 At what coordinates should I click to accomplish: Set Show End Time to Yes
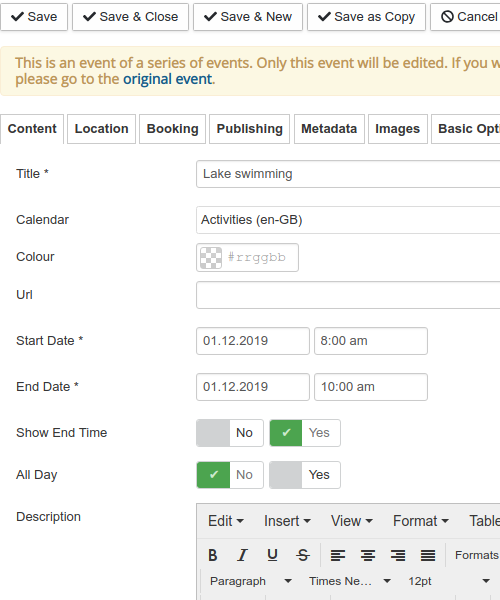pyautogui.click(x=305, y=433)
